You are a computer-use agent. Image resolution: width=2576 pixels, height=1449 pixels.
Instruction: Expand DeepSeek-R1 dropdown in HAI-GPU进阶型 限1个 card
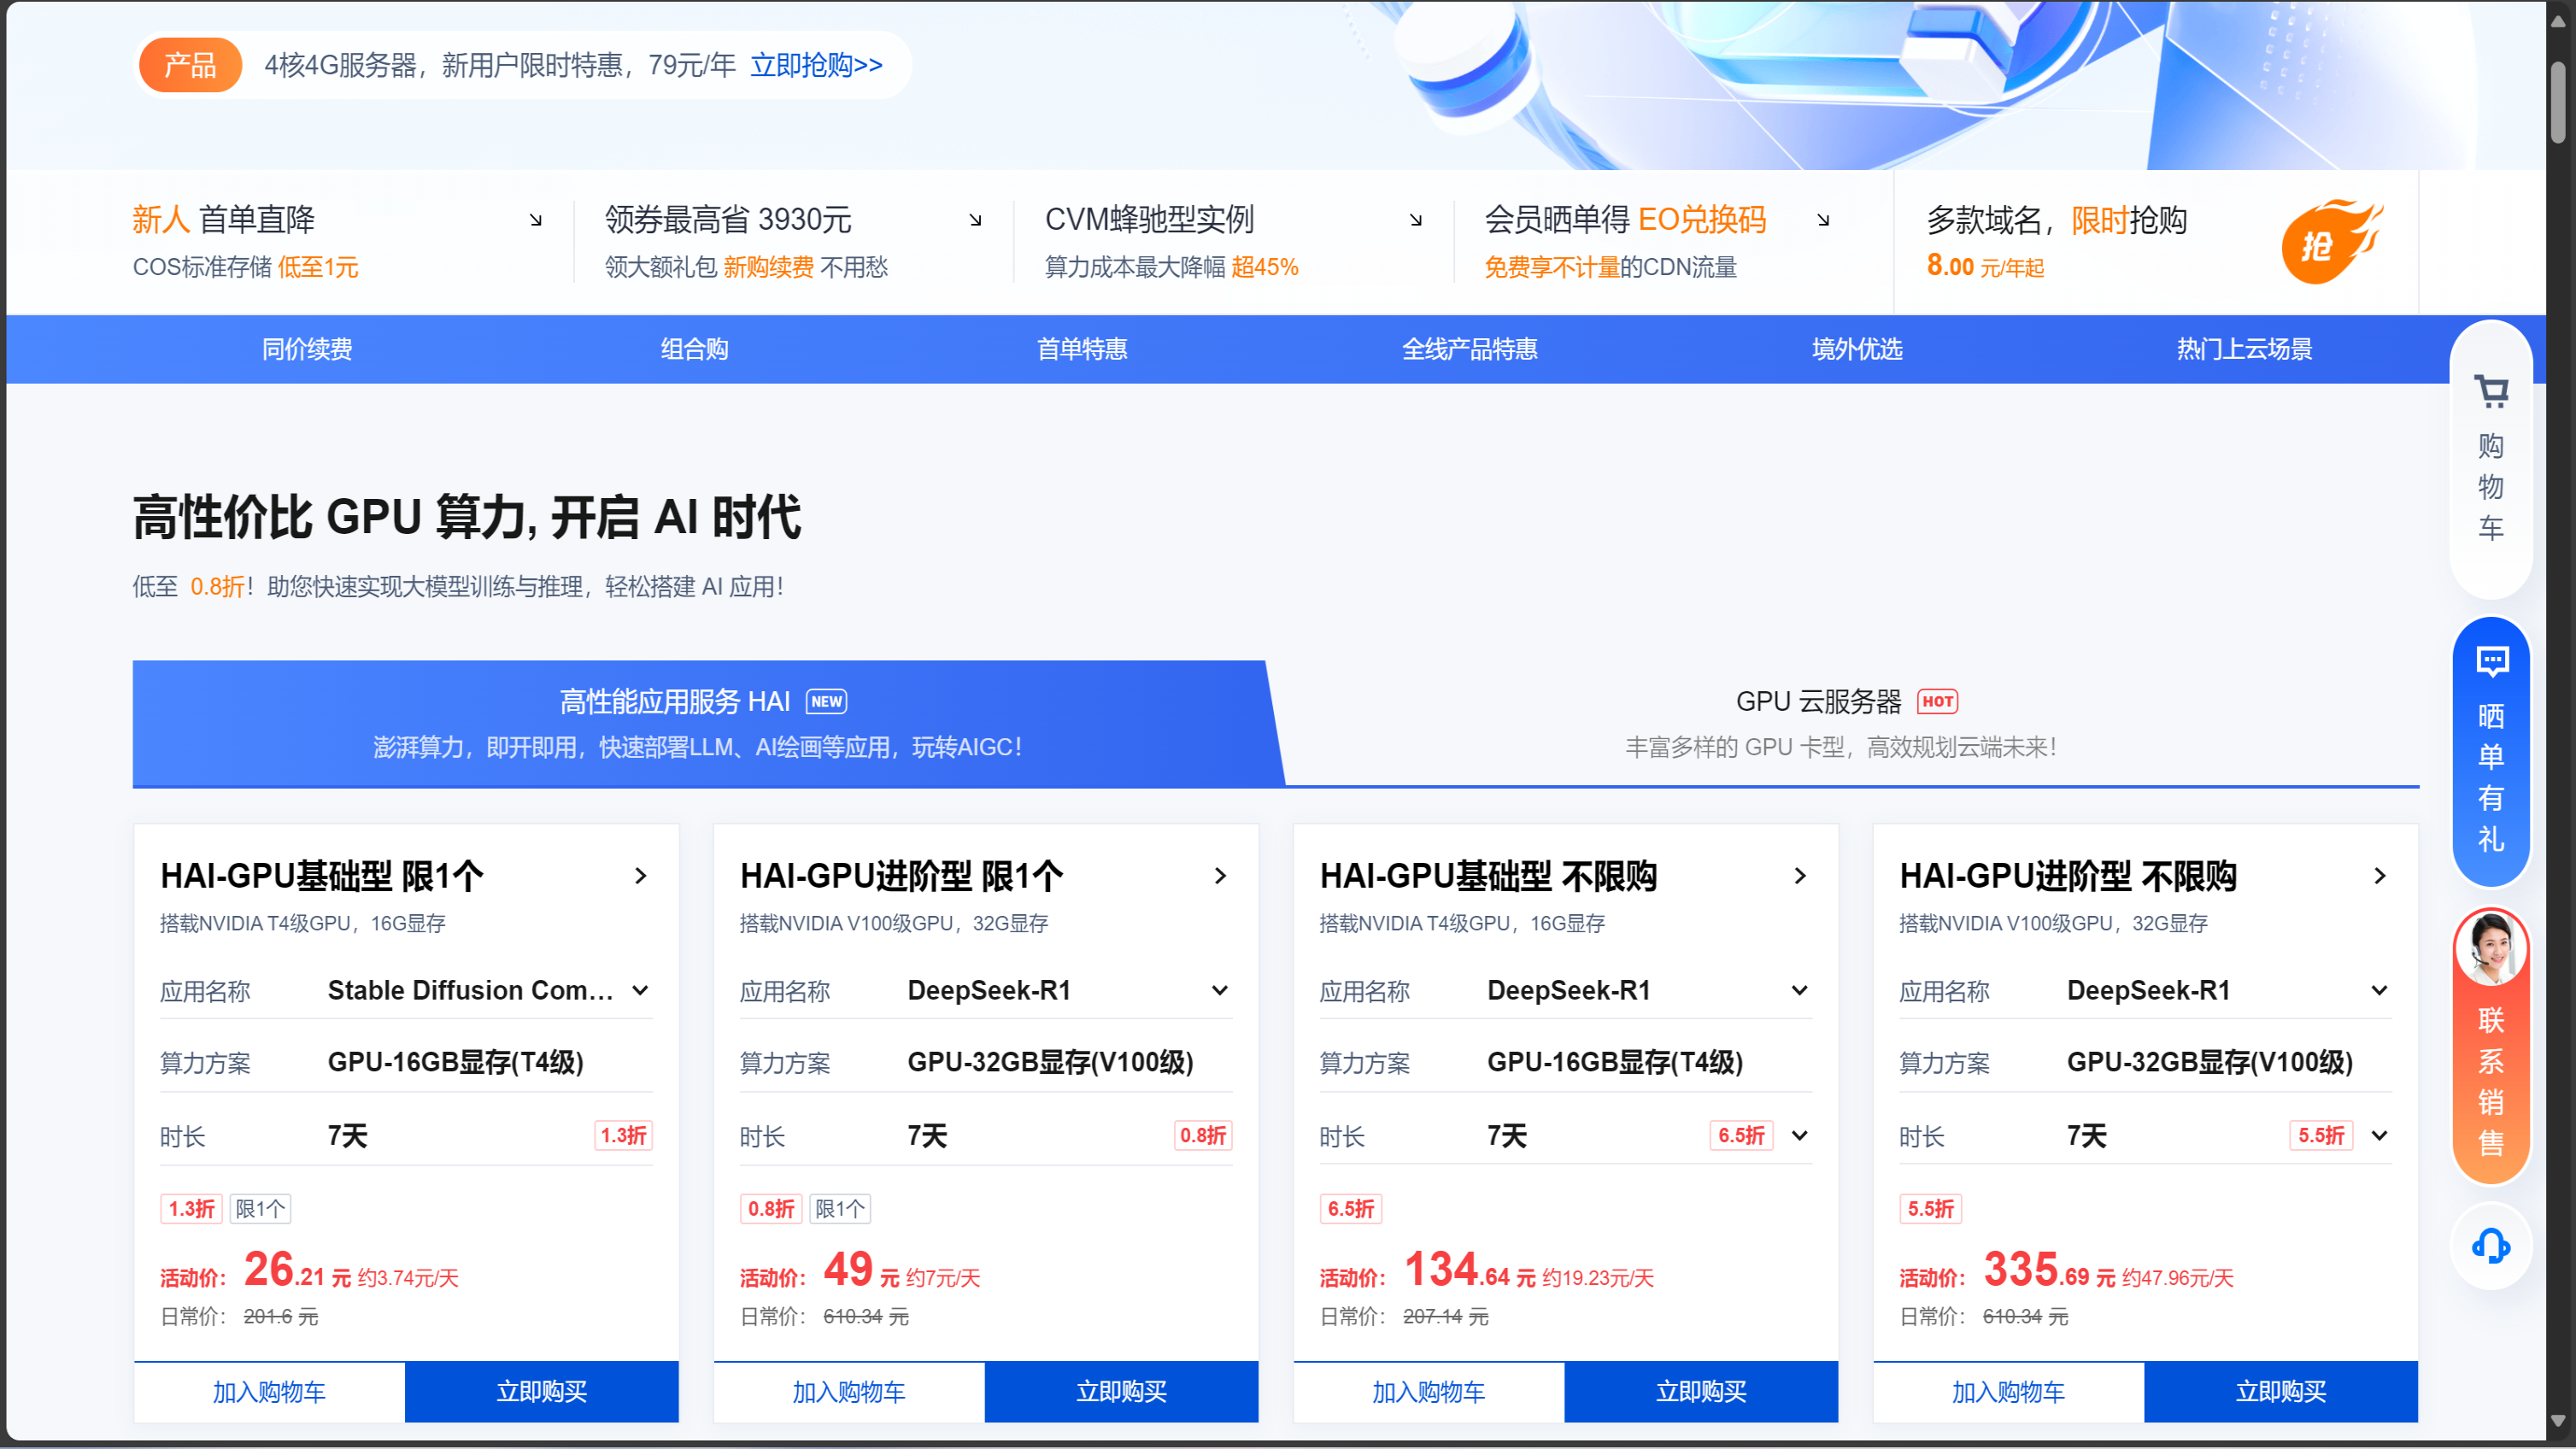[x=1220, y=990]
